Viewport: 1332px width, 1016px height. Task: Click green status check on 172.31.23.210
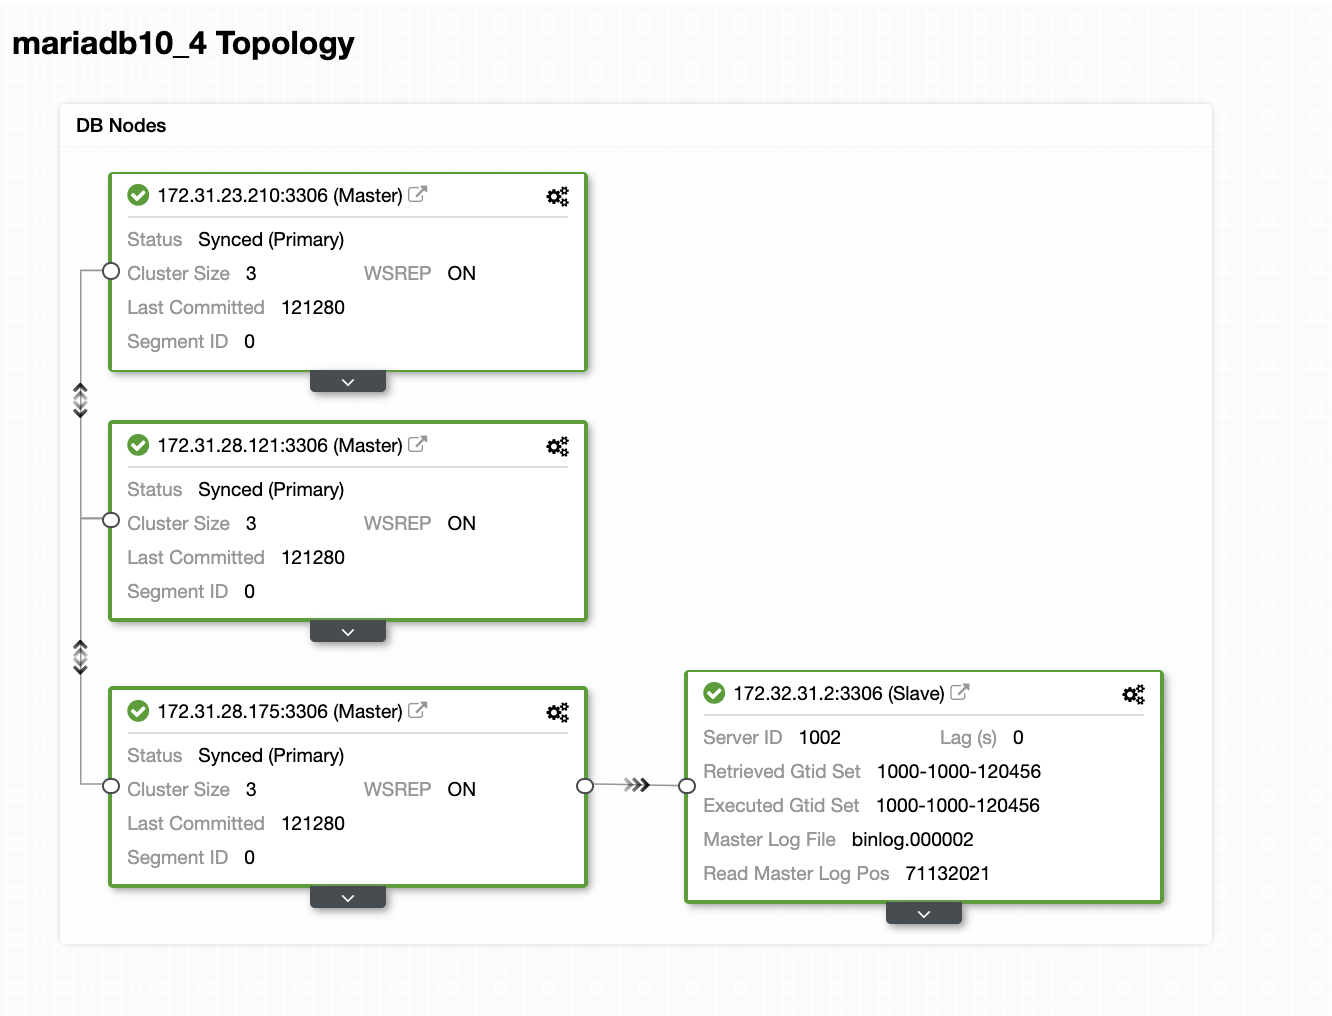(x=139, y=195)
